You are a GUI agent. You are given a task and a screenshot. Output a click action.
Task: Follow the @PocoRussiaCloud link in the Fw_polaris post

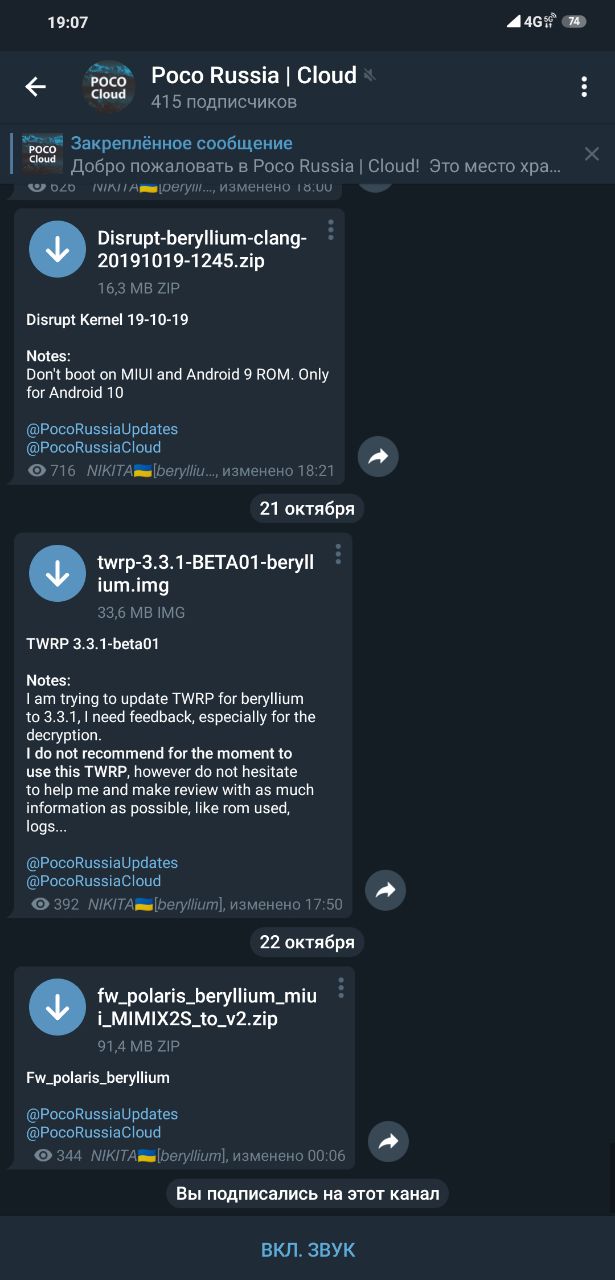(x=93, y=1132)
